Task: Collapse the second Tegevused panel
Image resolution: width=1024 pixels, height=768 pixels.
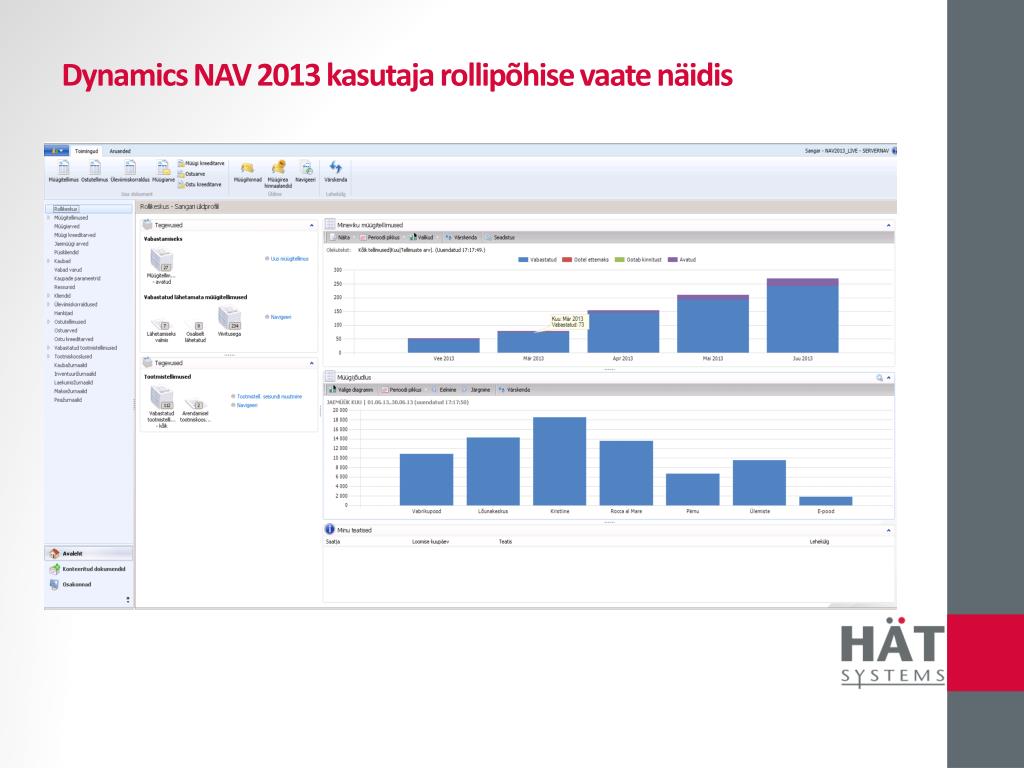Action: coord(312,363)
